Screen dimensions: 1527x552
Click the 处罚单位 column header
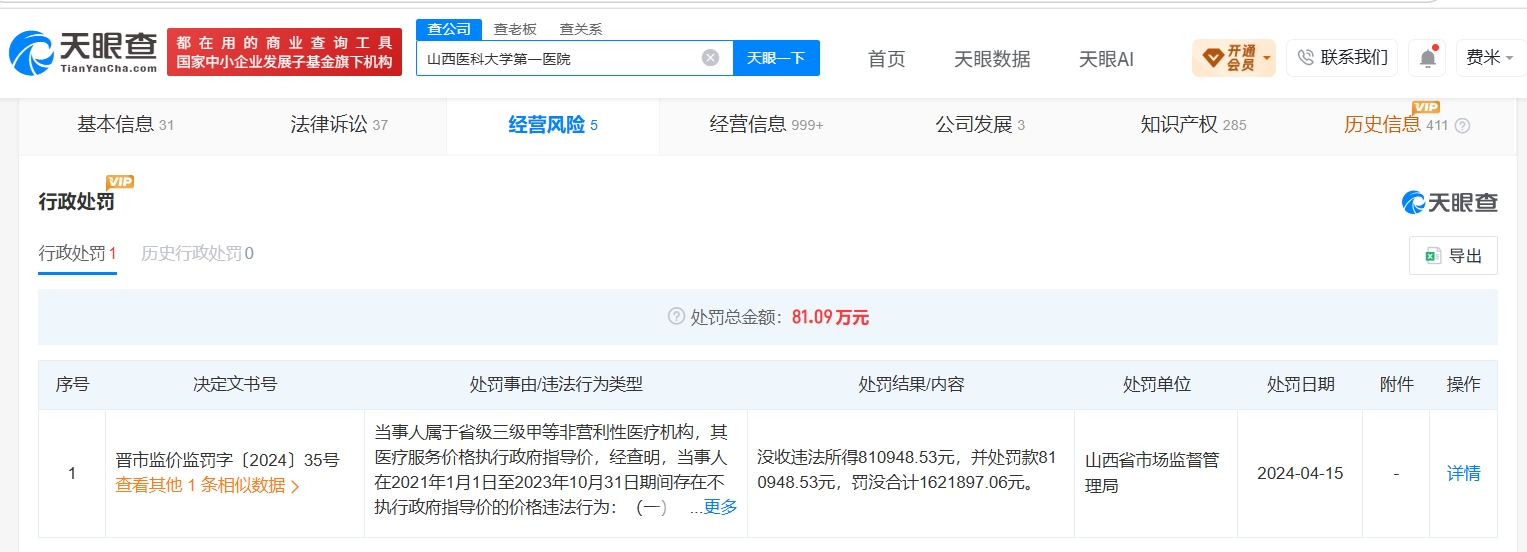coord(1156,384)
